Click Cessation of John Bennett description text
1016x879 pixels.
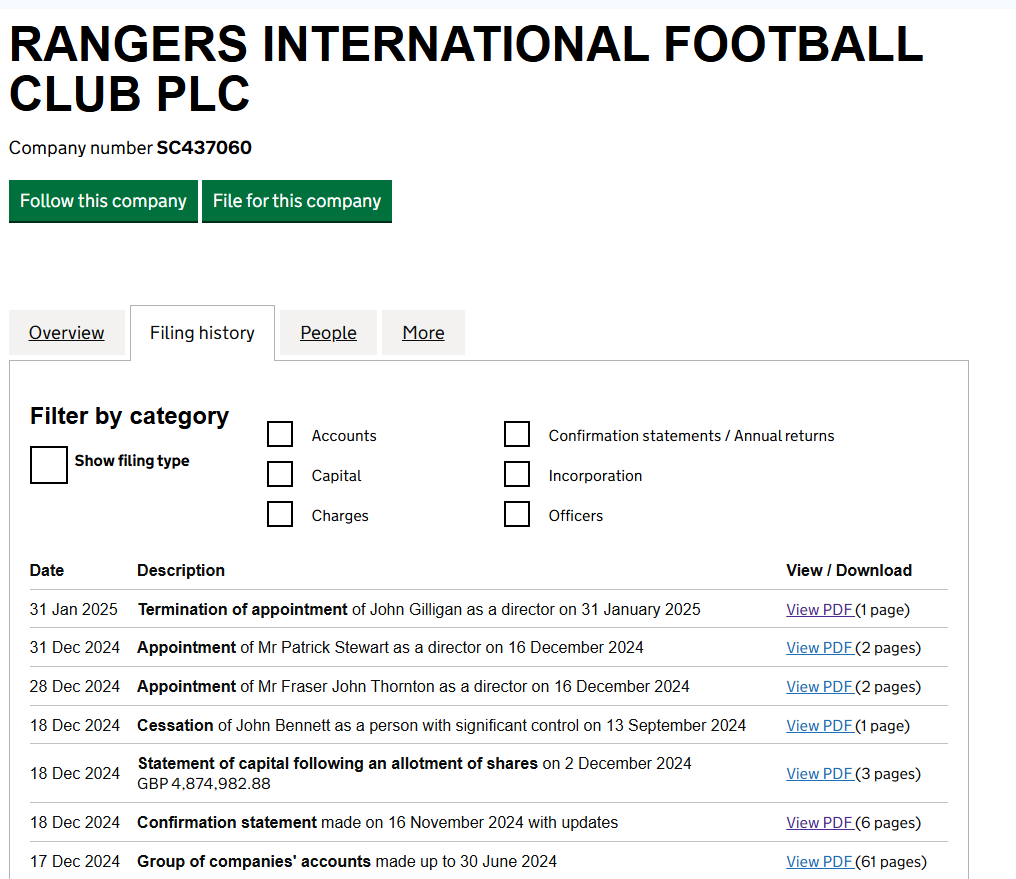tap(441, 725)
